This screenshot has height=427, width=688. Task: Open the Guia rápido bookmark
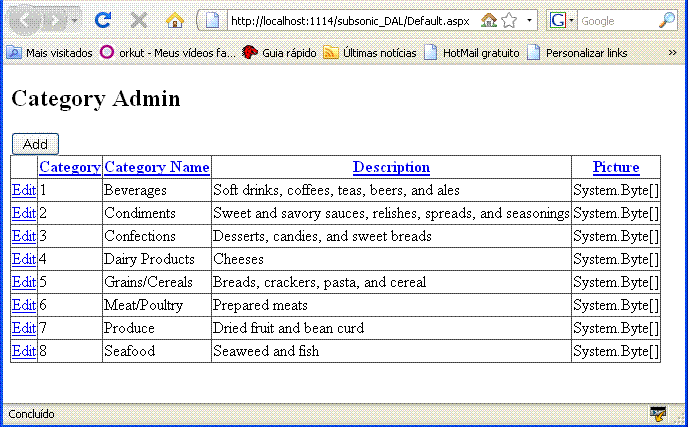pyautogui.click(x=280, y=53)
